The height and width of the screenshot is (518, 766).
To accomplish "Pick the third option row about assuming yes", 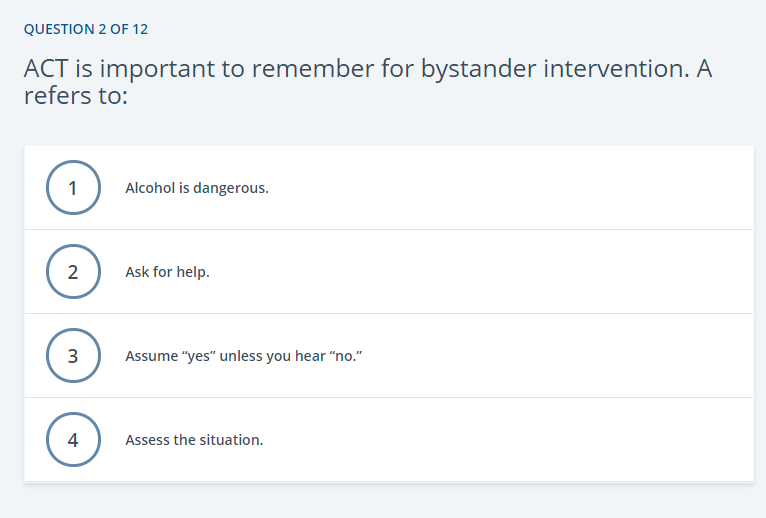I will click(389, 356).
